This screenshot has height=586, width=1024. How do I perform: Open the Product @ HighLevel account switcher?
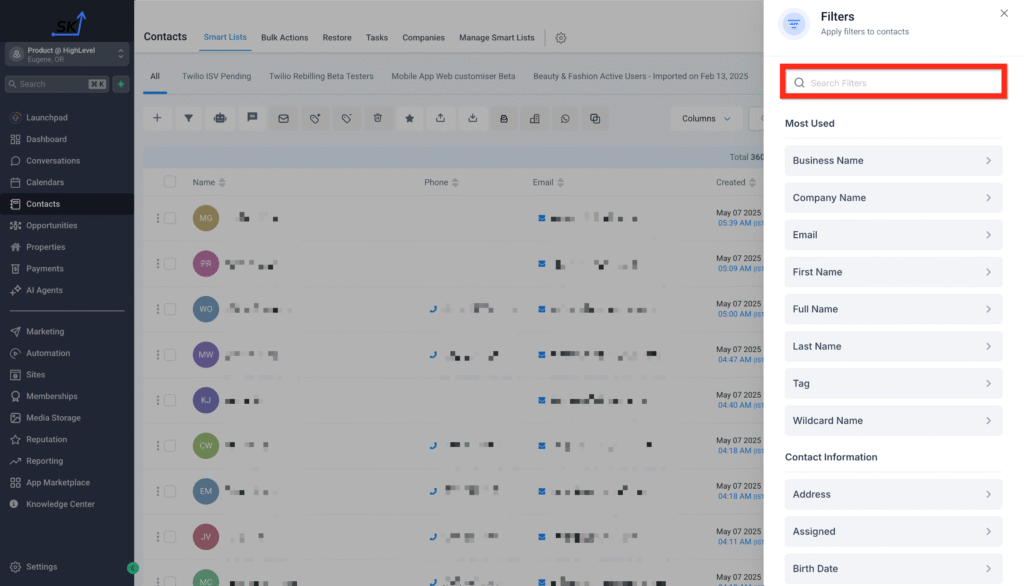click(x=67, y=54)
